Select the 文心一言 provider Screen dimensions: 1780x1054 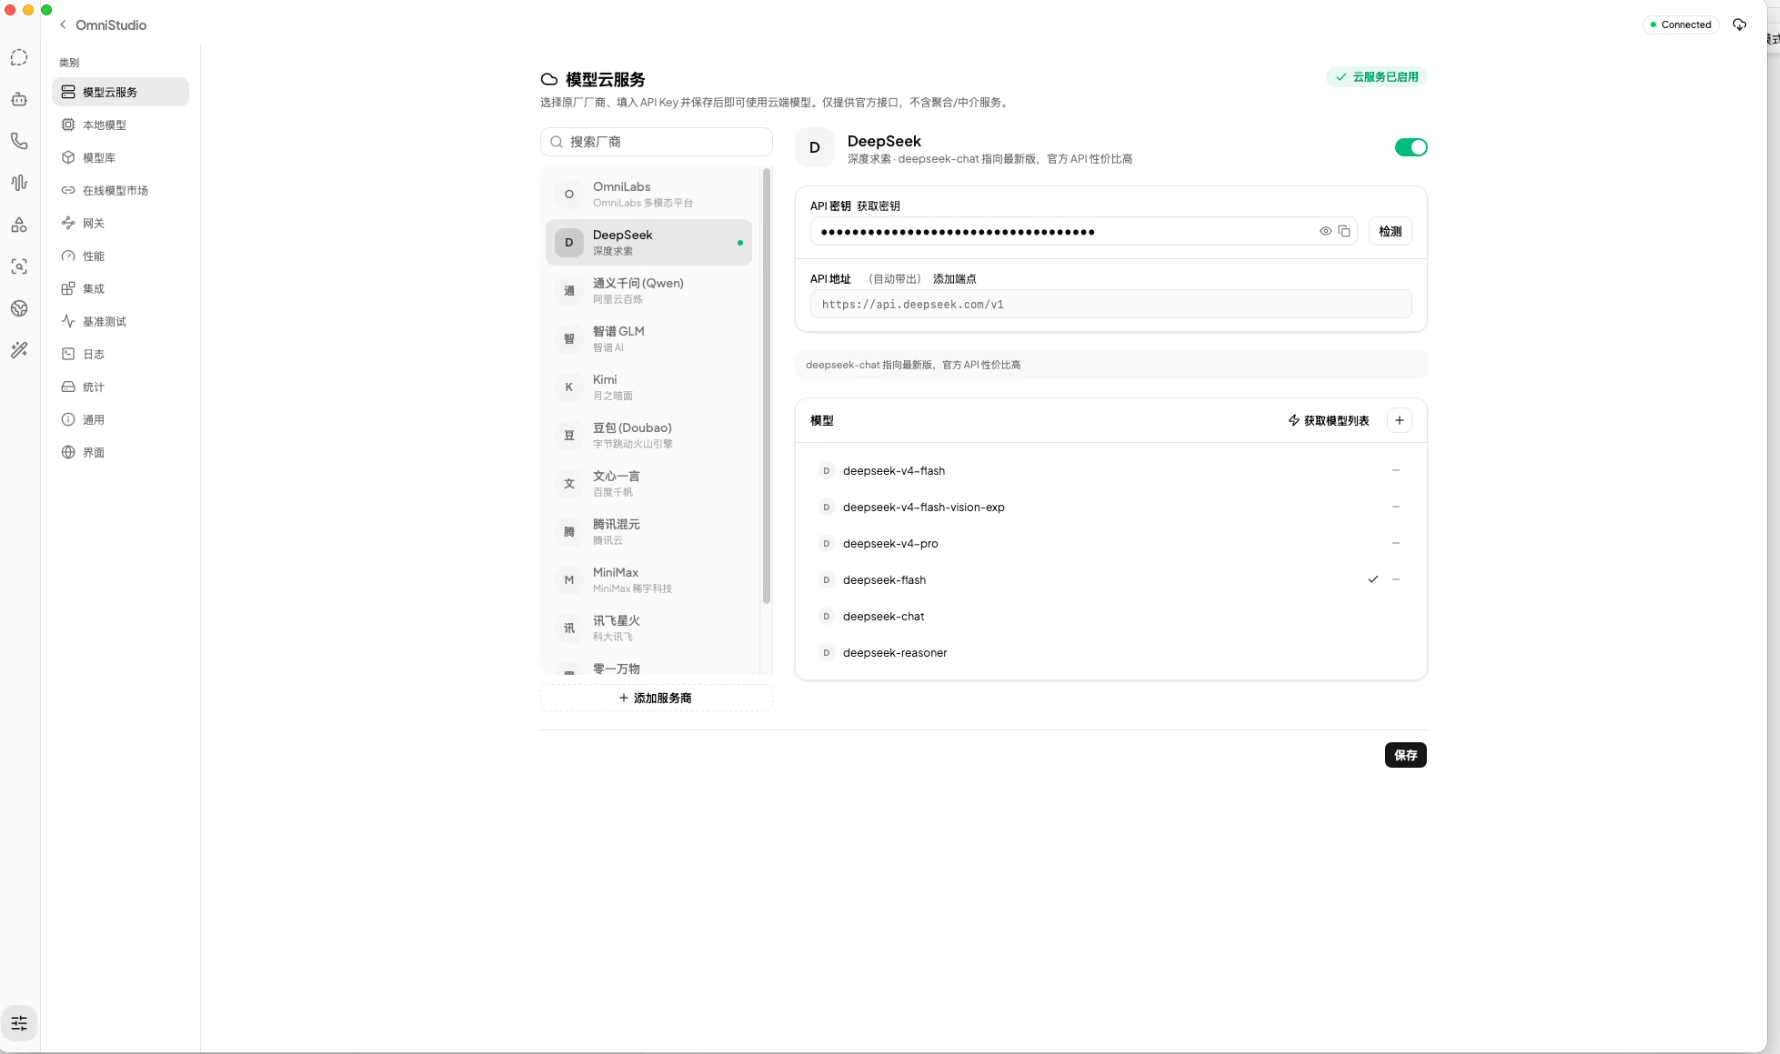(x=648, y=483)
